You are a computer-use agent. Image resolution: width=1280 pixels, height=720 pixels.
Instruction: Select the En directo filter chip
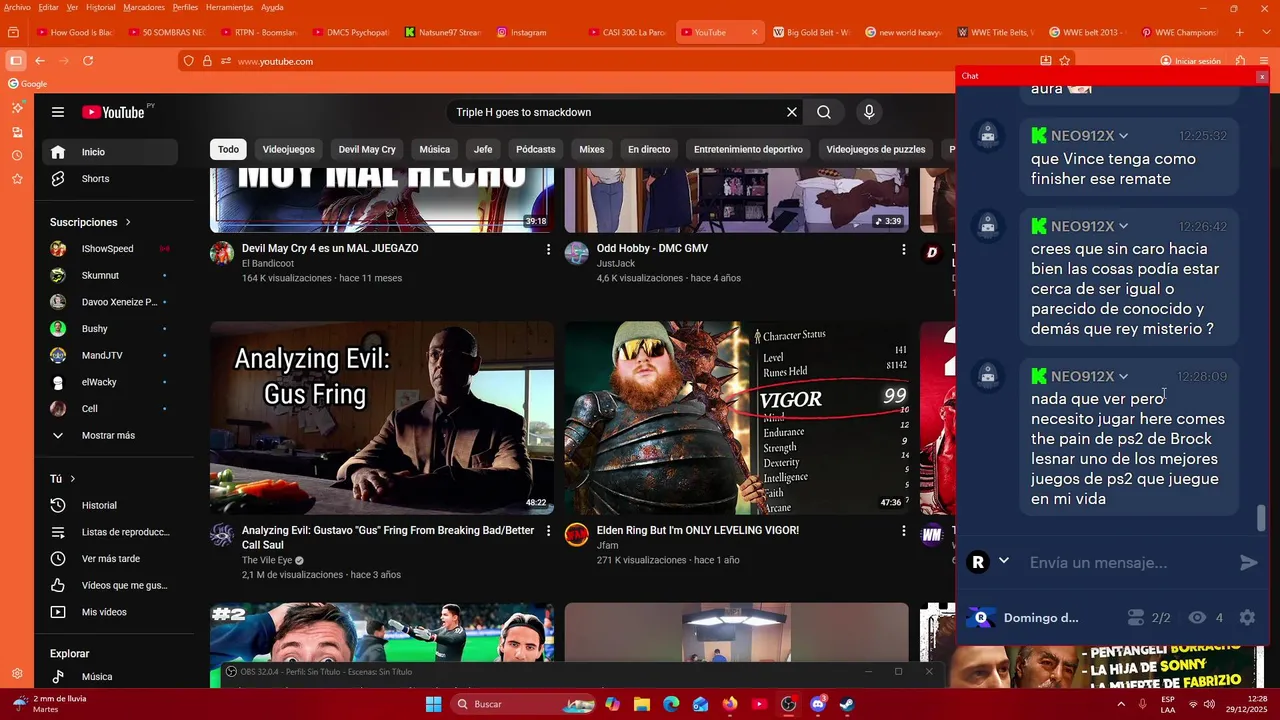click(x=649, y=149)
